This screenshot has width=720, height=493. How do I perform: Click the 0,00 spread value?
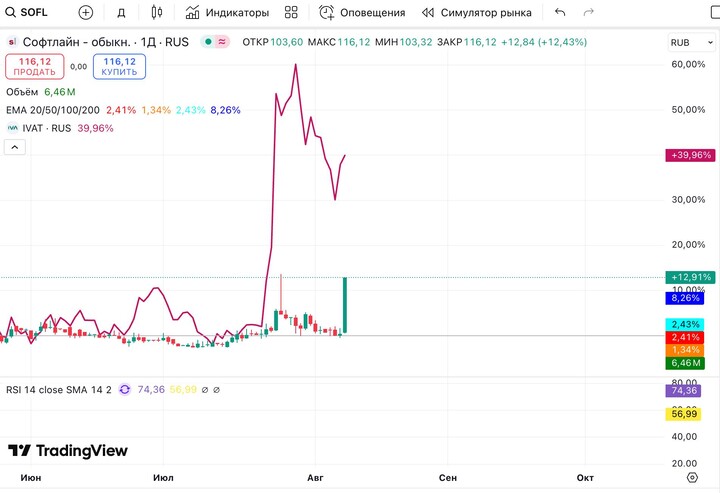click(79, 67)
